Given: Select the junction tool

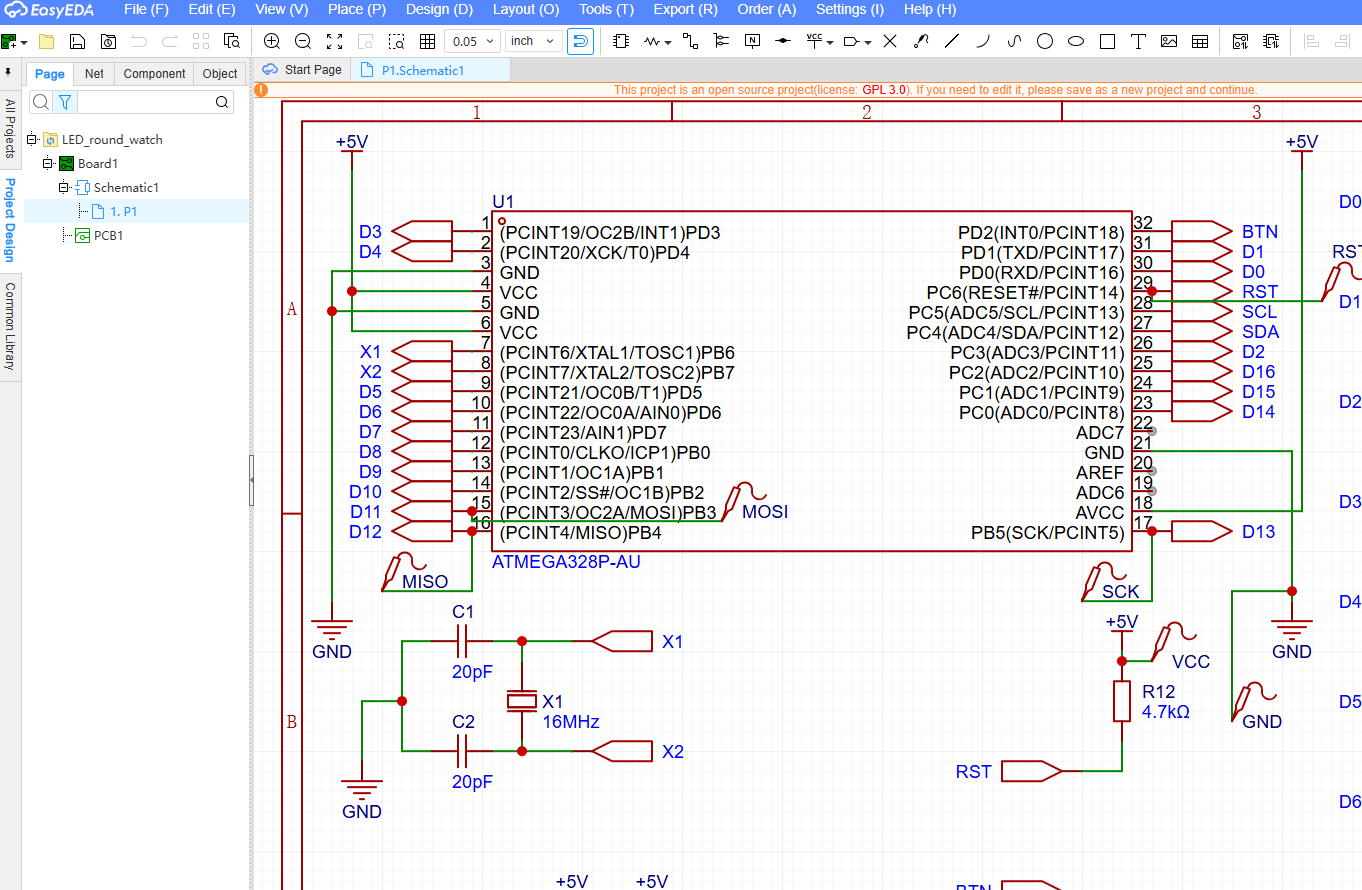Looking at the screenshot, I should [783, 41].
